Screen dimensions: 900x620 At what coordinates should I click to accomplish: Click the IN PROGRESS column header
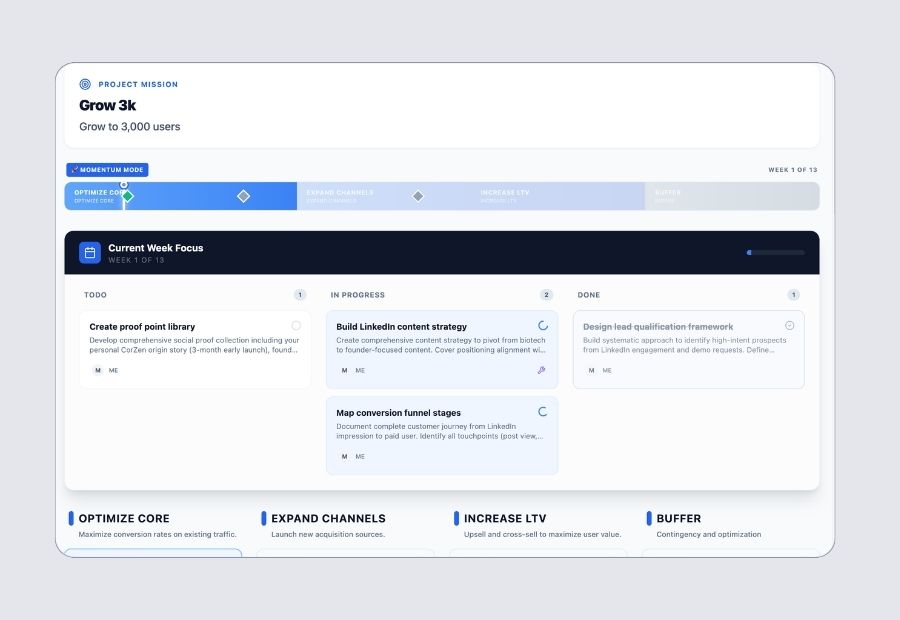tap(358, 295)
